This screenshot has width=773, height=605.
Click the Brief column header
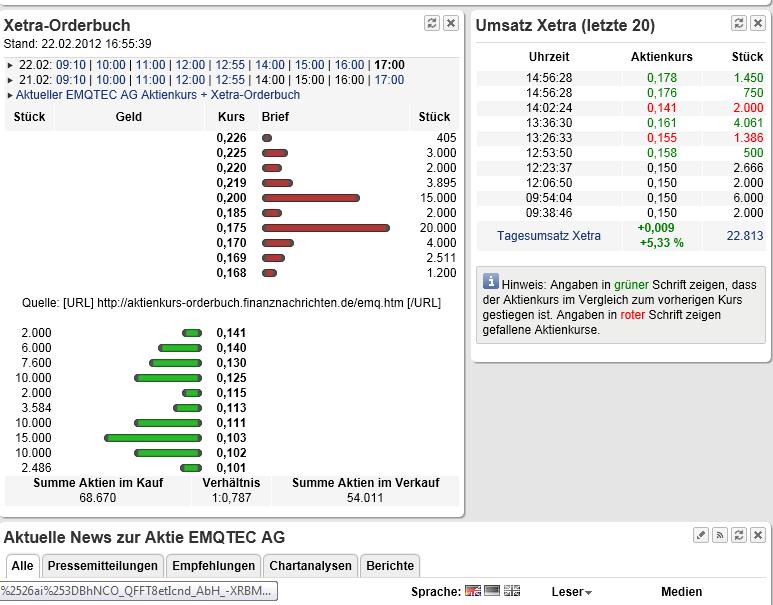(275, 117)
